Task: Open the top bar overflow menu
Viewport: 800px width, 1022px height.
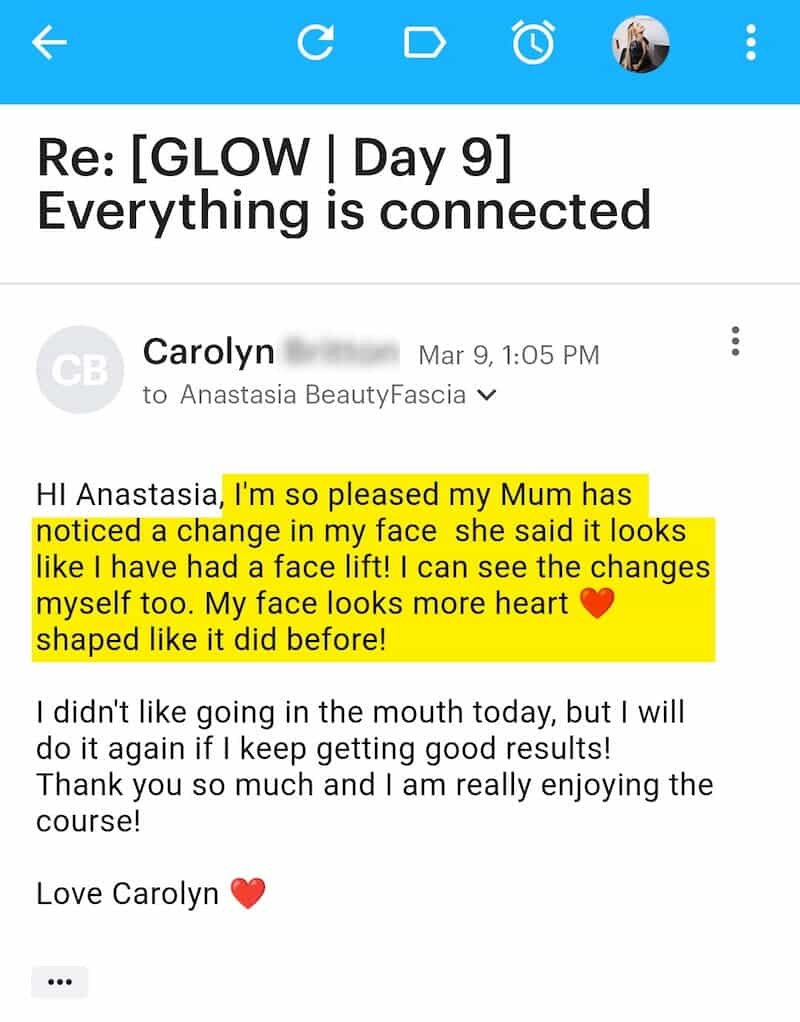Action: coord(751,43)
